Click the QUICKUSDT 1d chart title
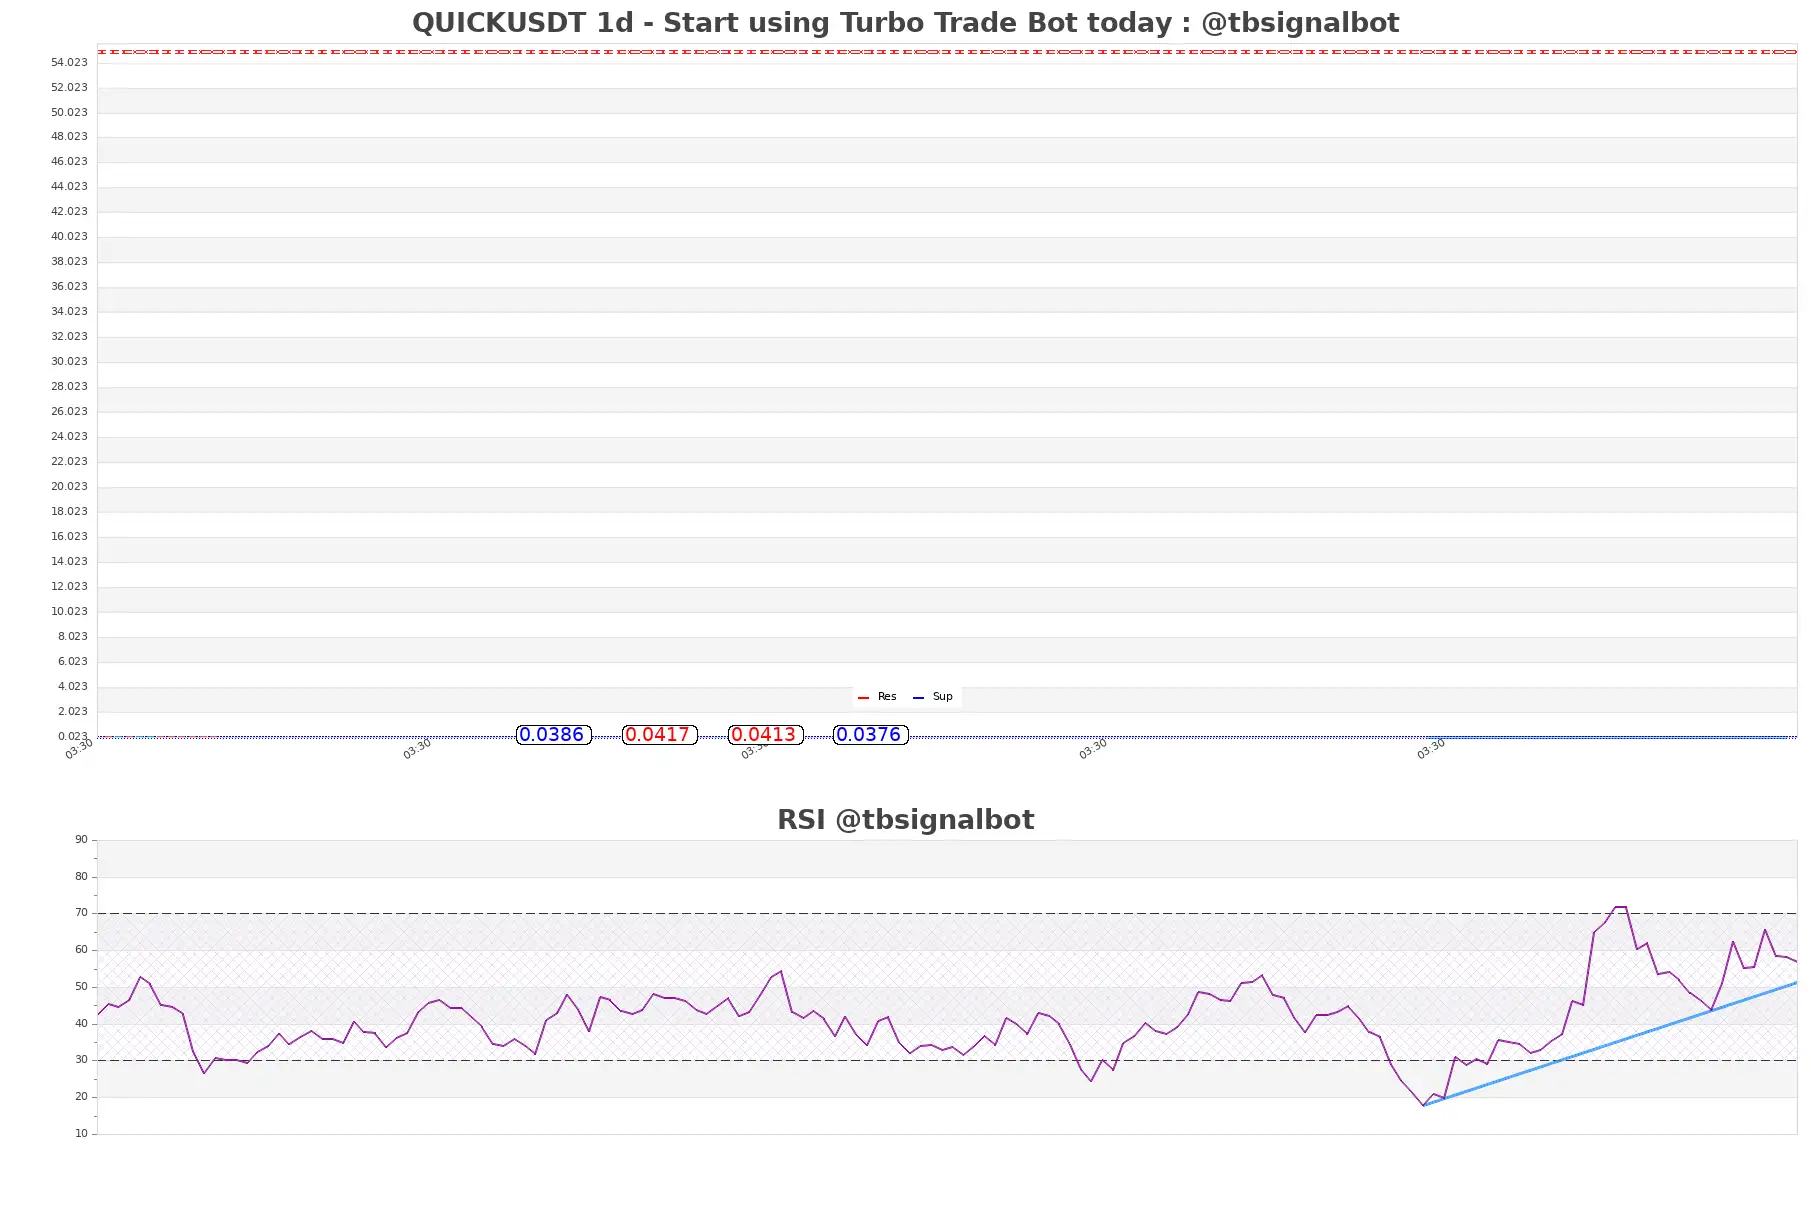 click(905, 23)
